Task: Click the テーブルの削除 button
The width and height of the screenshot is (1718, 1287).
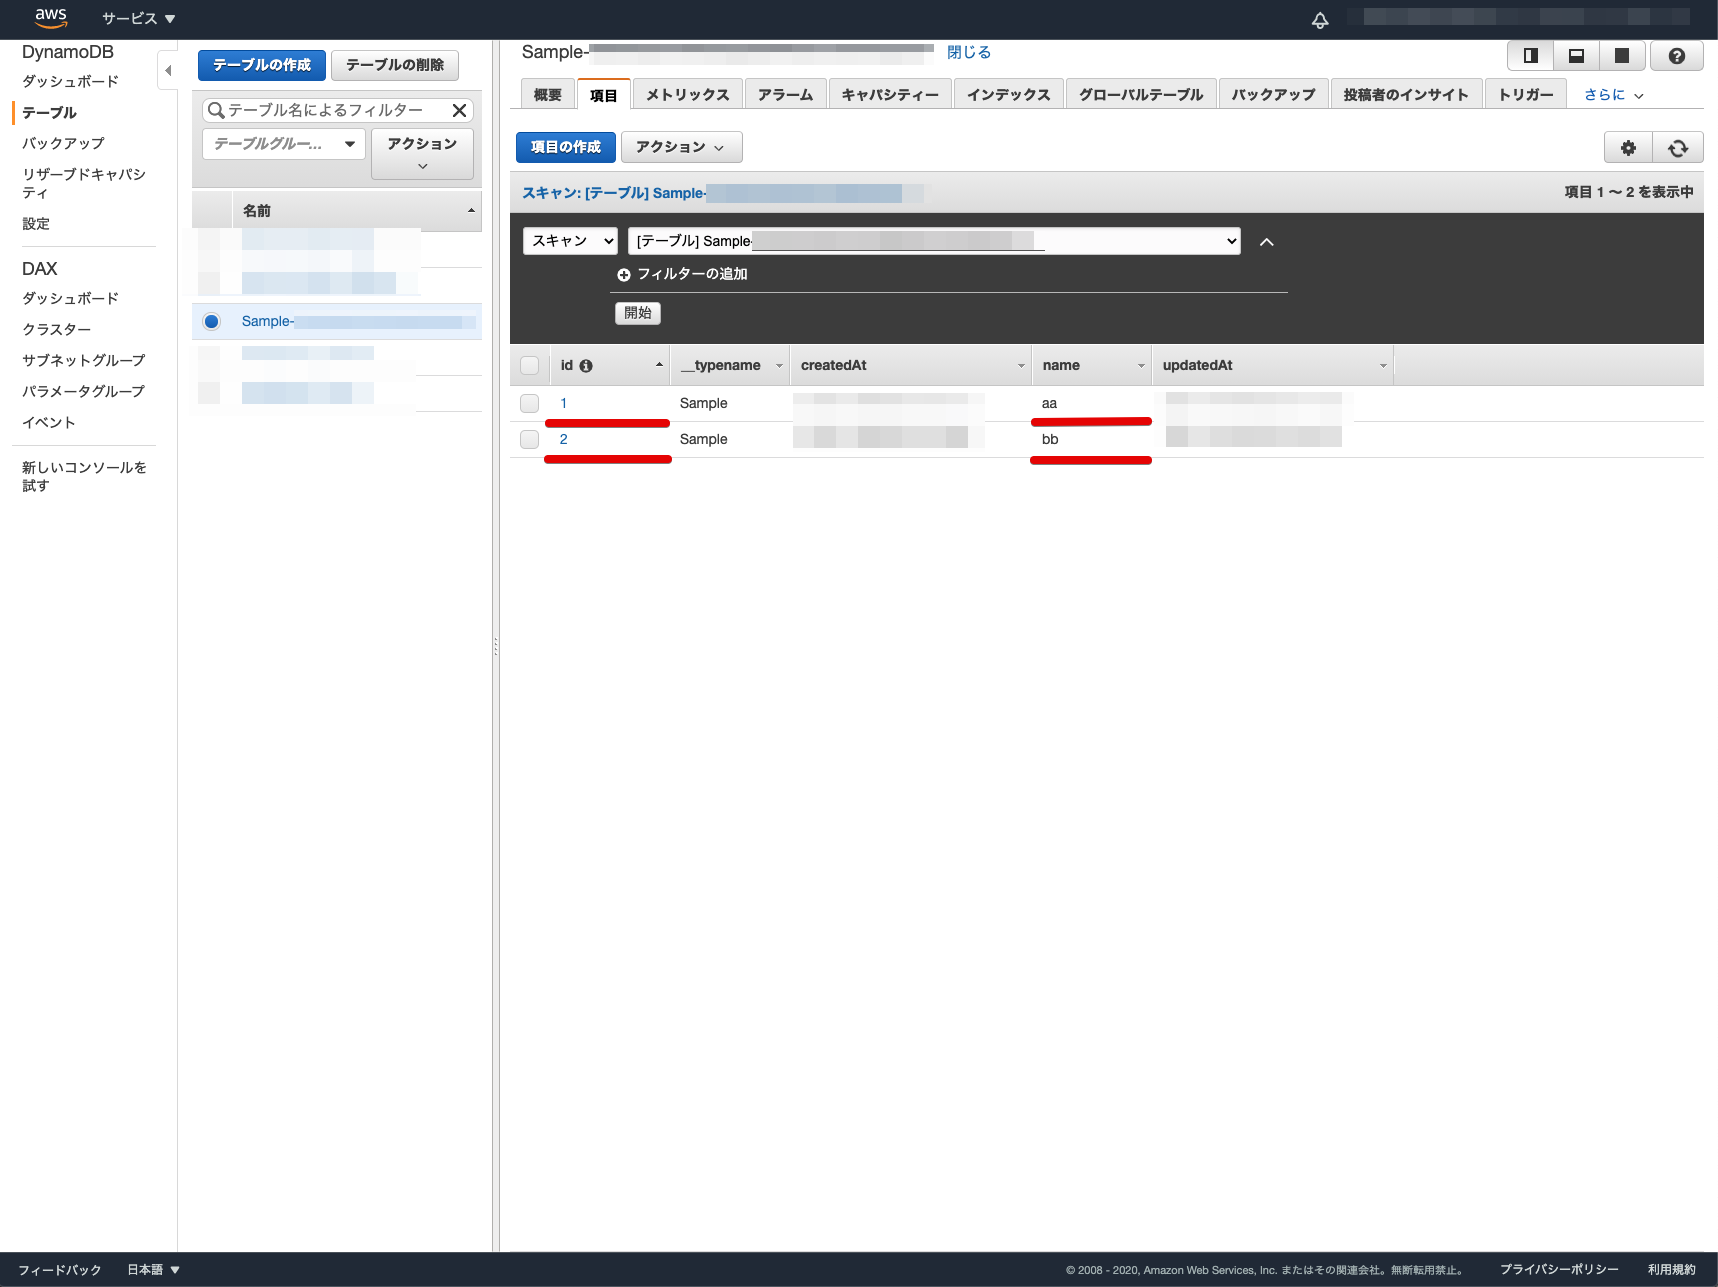Action: click(x=395, y=65)
